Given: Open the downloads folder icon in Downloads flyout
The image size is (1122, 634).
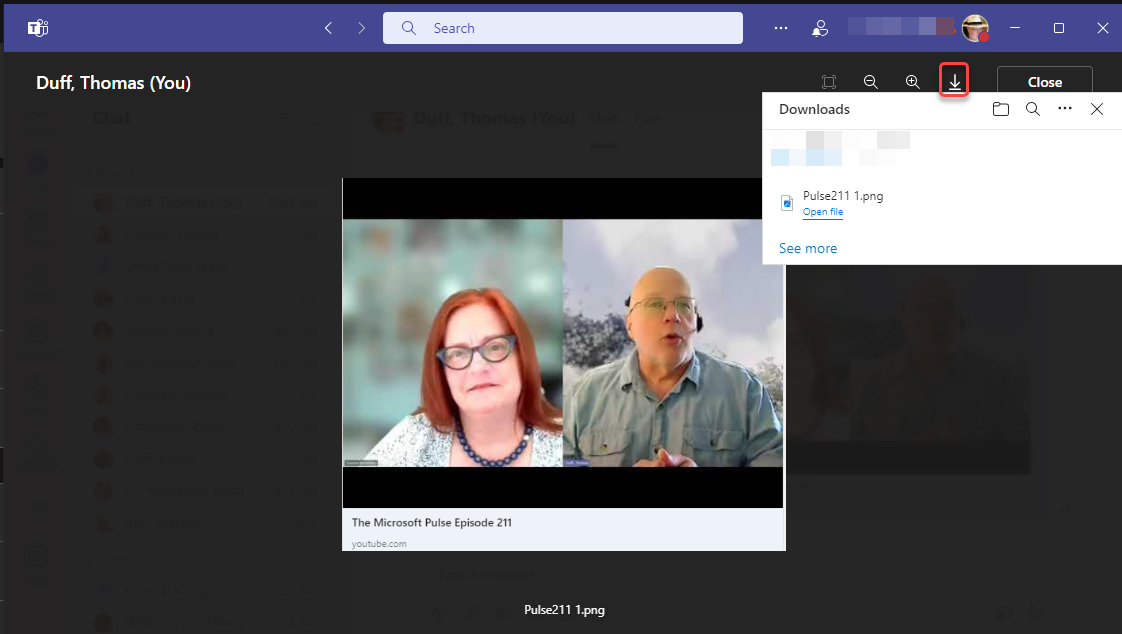Looking at the screenshot, I should [1001, 109].
